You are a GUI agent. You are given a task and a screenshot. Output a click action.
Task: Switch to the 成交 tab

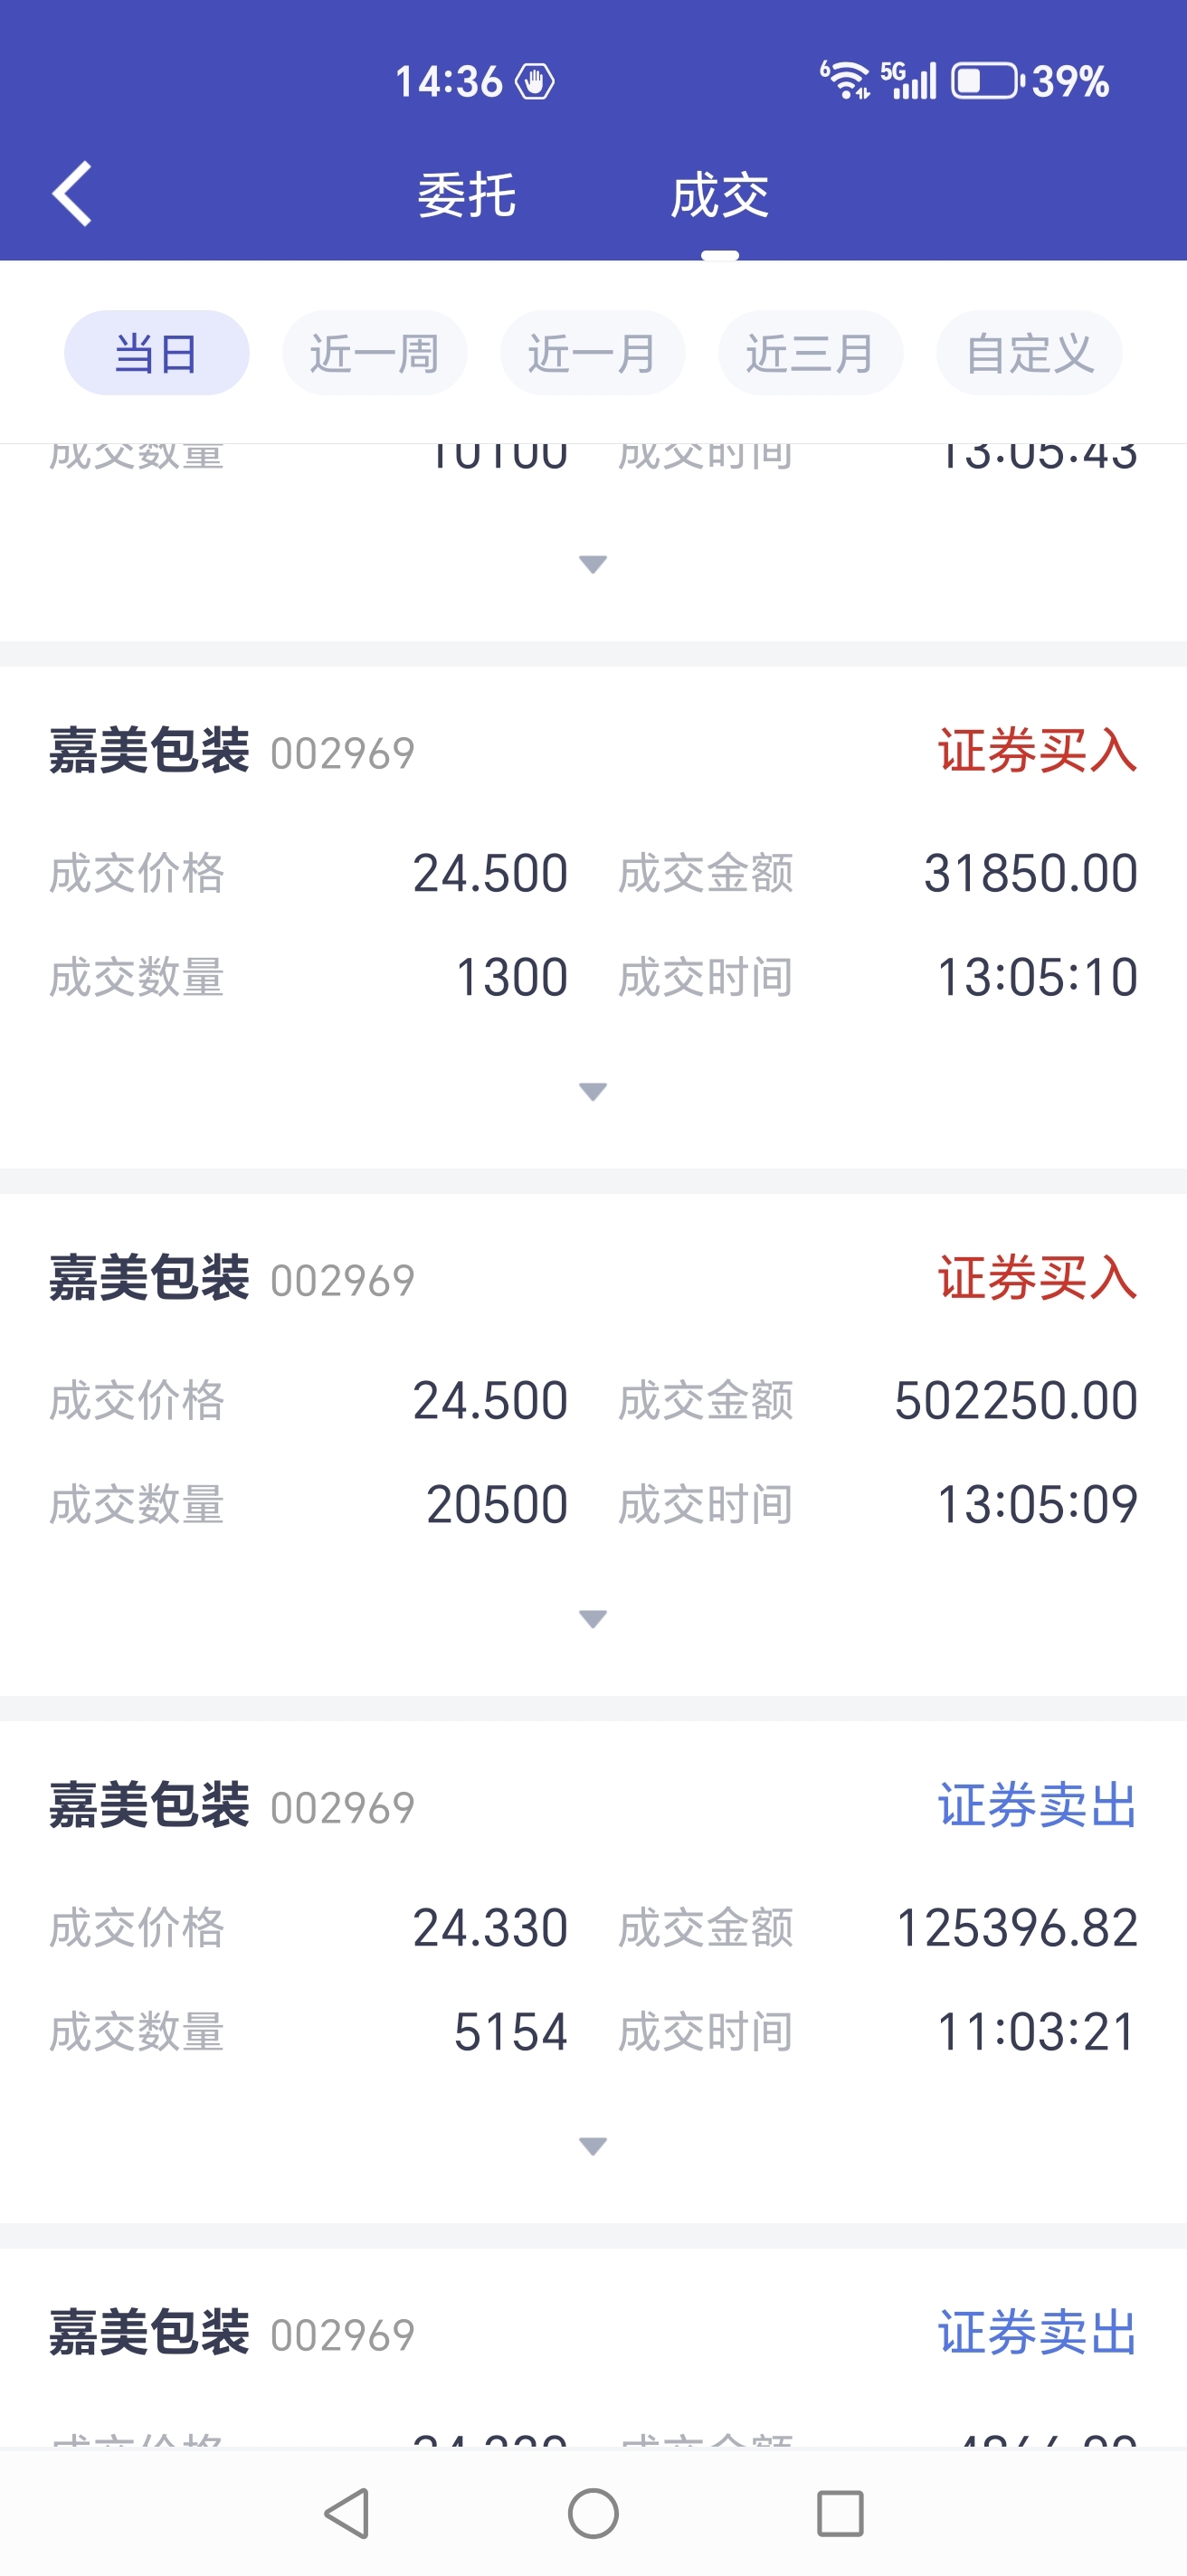719,195
